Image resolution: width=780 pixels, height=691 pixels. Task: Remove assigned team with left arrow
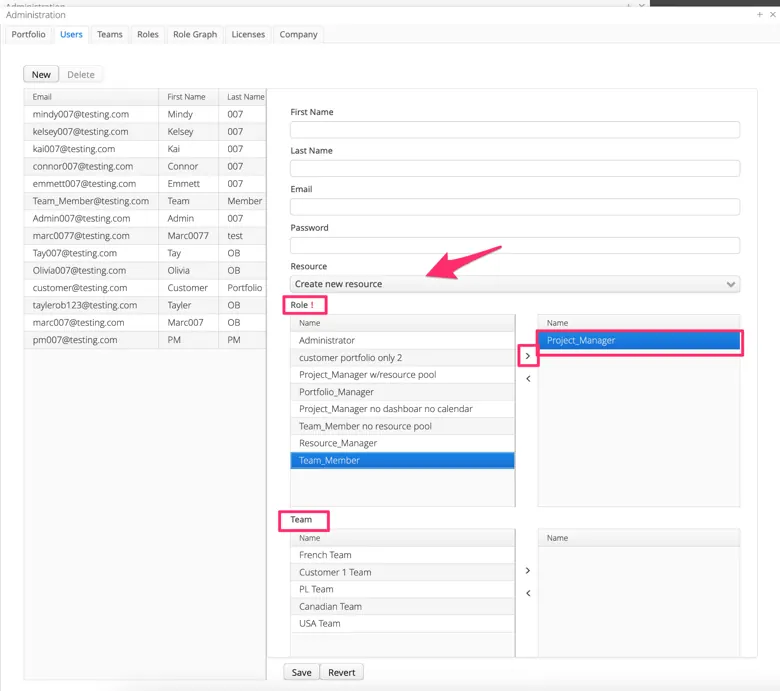528,593
